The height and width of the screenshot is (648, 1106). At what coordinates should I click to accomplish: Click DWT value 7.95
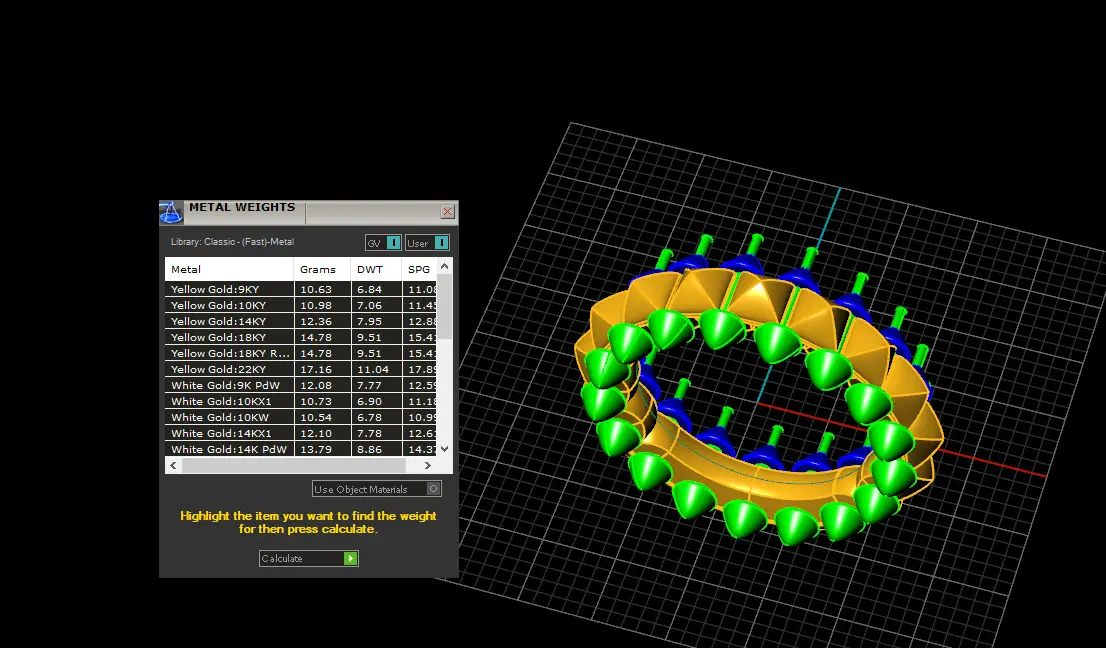pos(370,322)
